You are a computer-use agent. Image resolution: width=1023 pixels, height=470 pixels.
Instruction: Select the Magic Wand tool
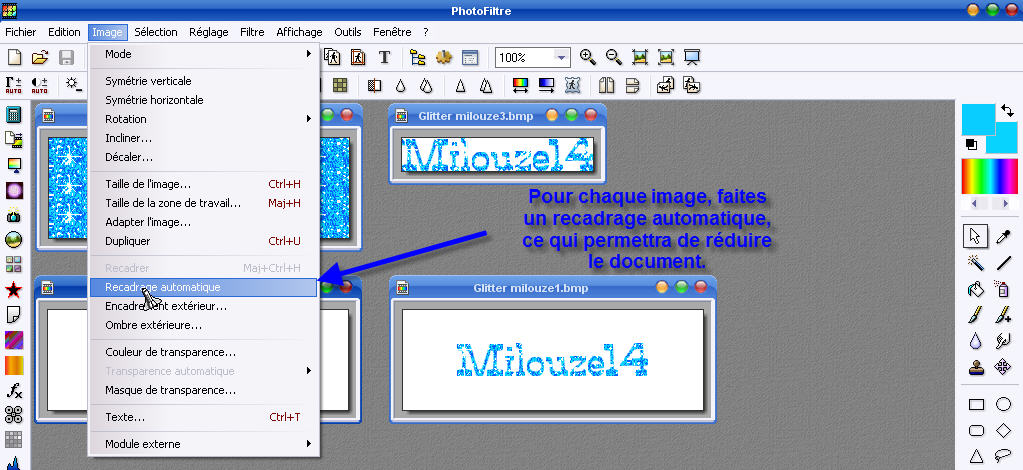pyautogui.click(x=976, y=263)
